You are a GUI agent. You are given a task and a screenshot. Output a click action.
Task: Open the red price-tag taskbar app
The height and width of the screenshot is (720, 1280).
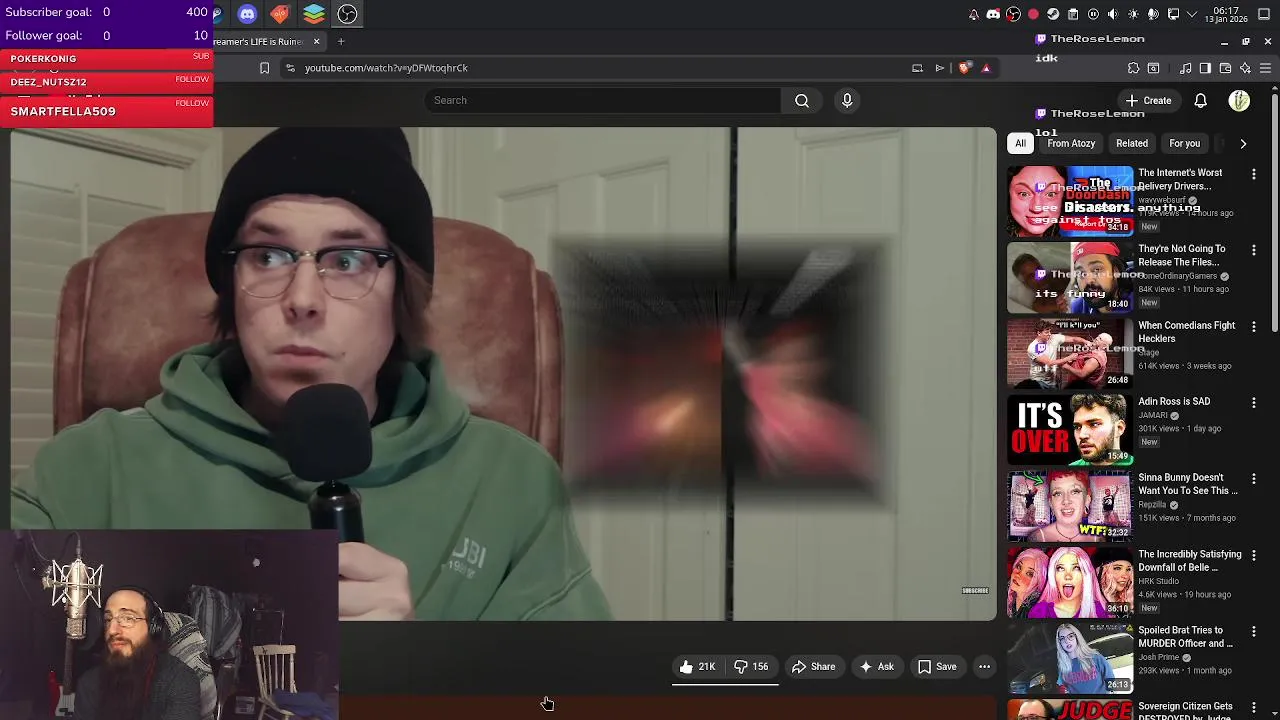click(x=280, y=14)
